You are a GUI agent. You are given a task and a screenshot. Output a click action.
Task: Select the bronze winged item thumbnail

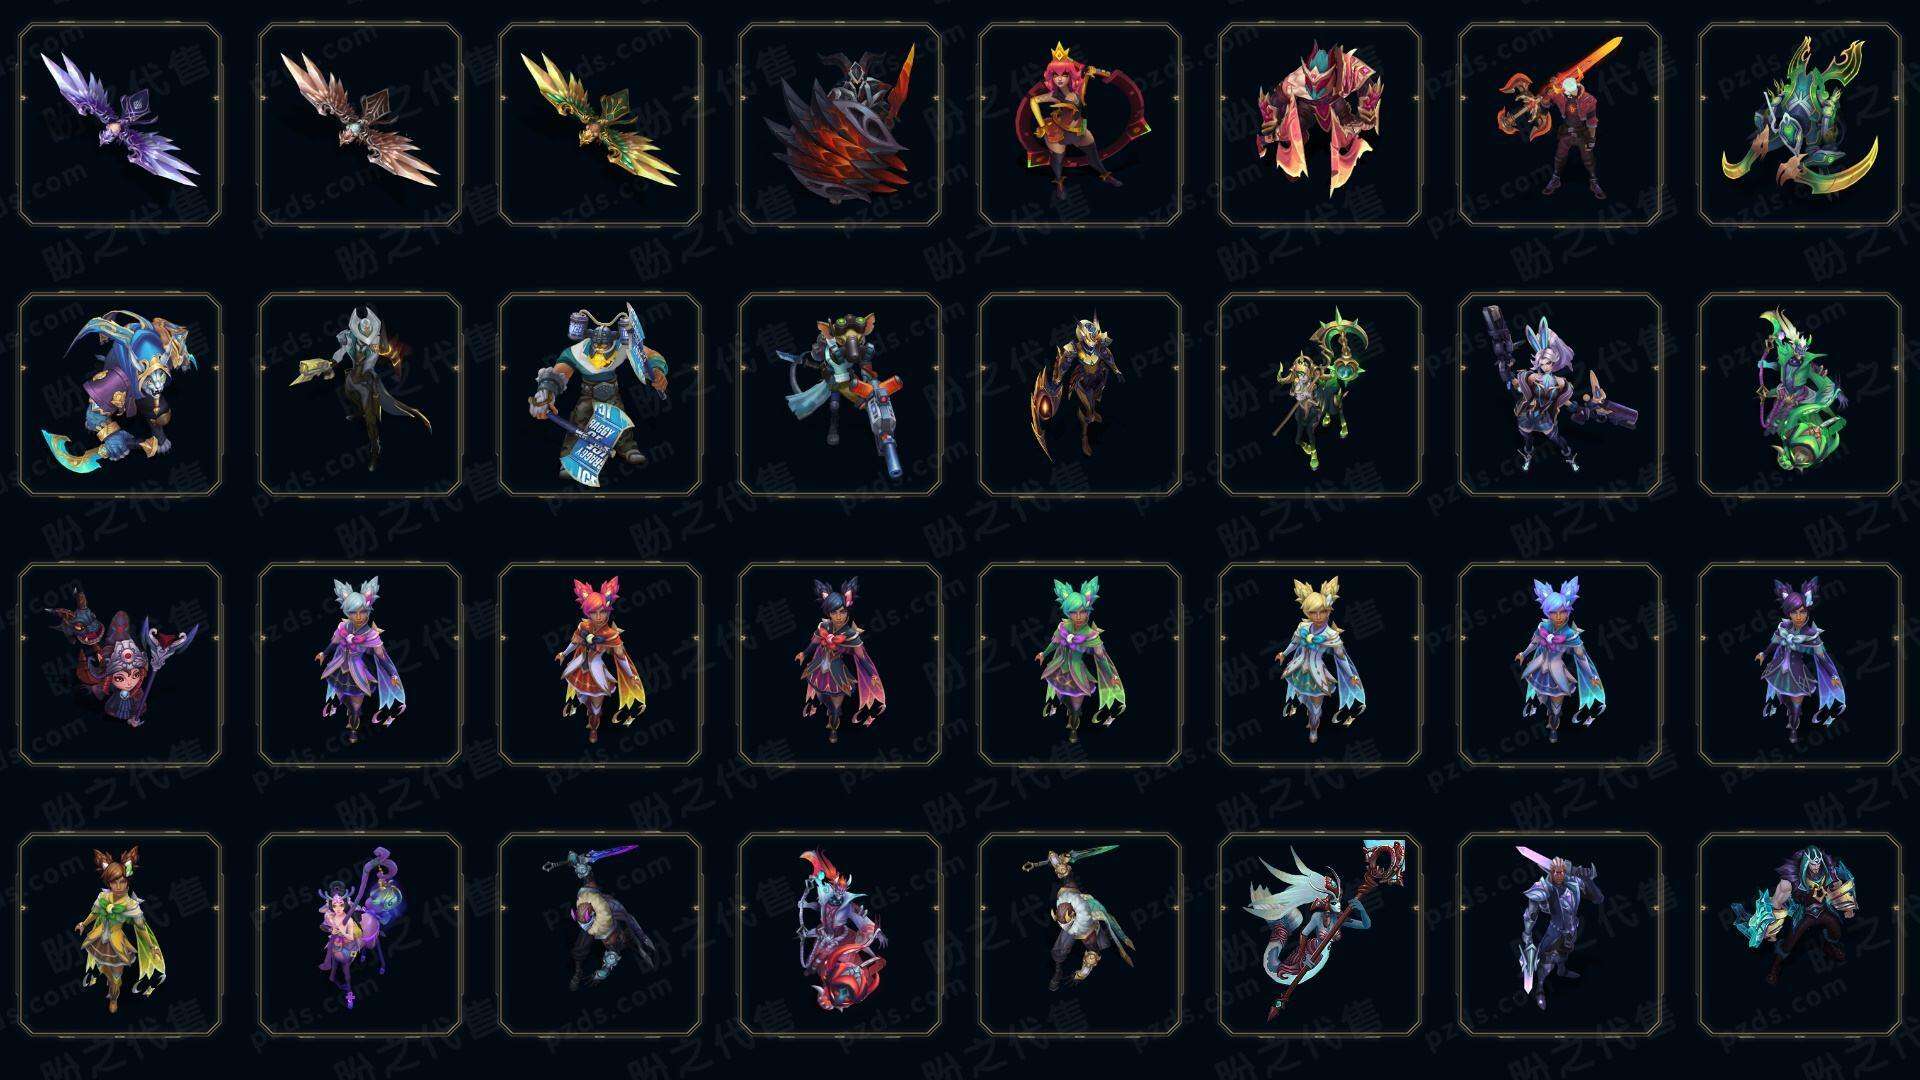coord(360,124)
